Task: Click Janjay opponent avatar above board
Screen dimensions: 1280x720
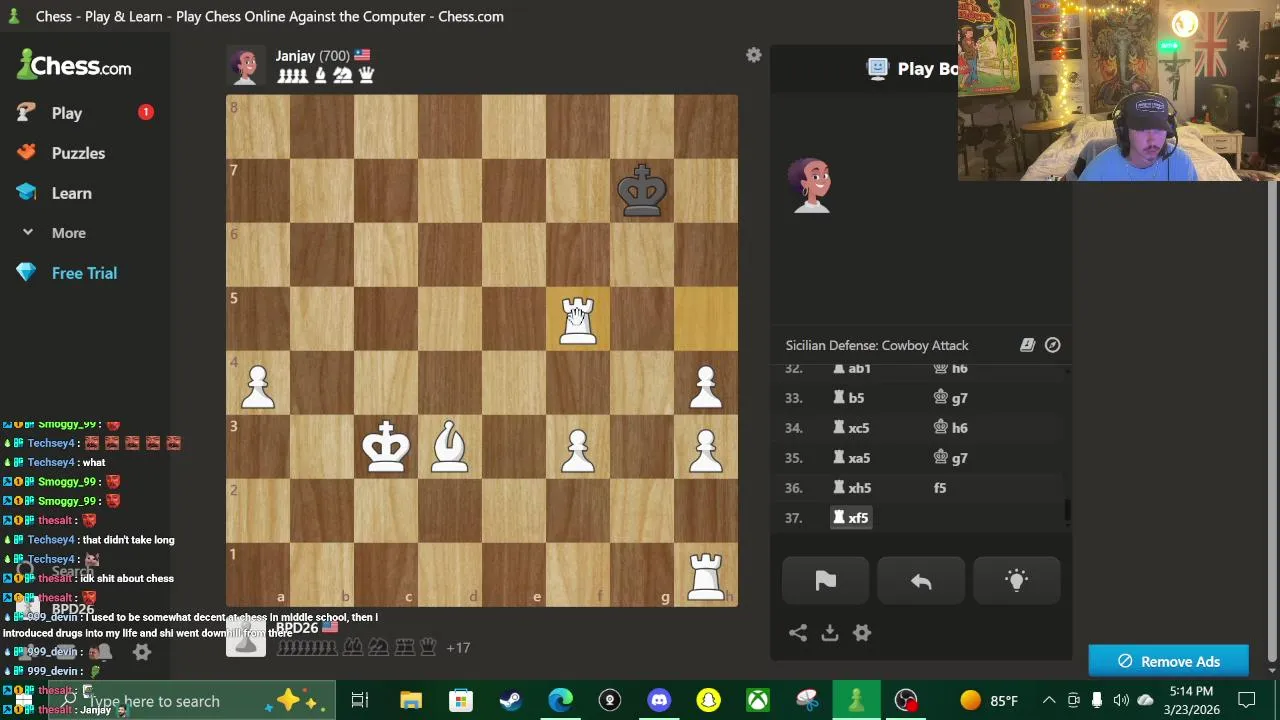Action: click(245, 65)
